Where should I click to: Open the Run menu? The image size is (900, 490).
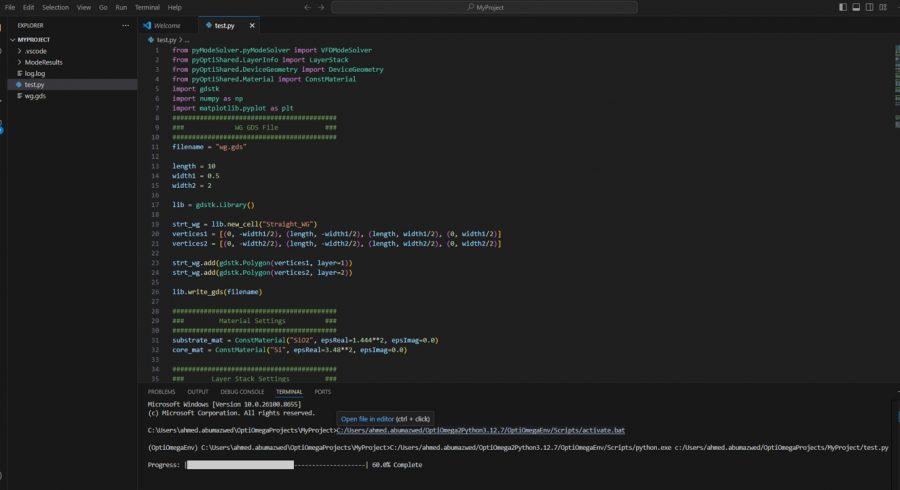click(121, 7)
